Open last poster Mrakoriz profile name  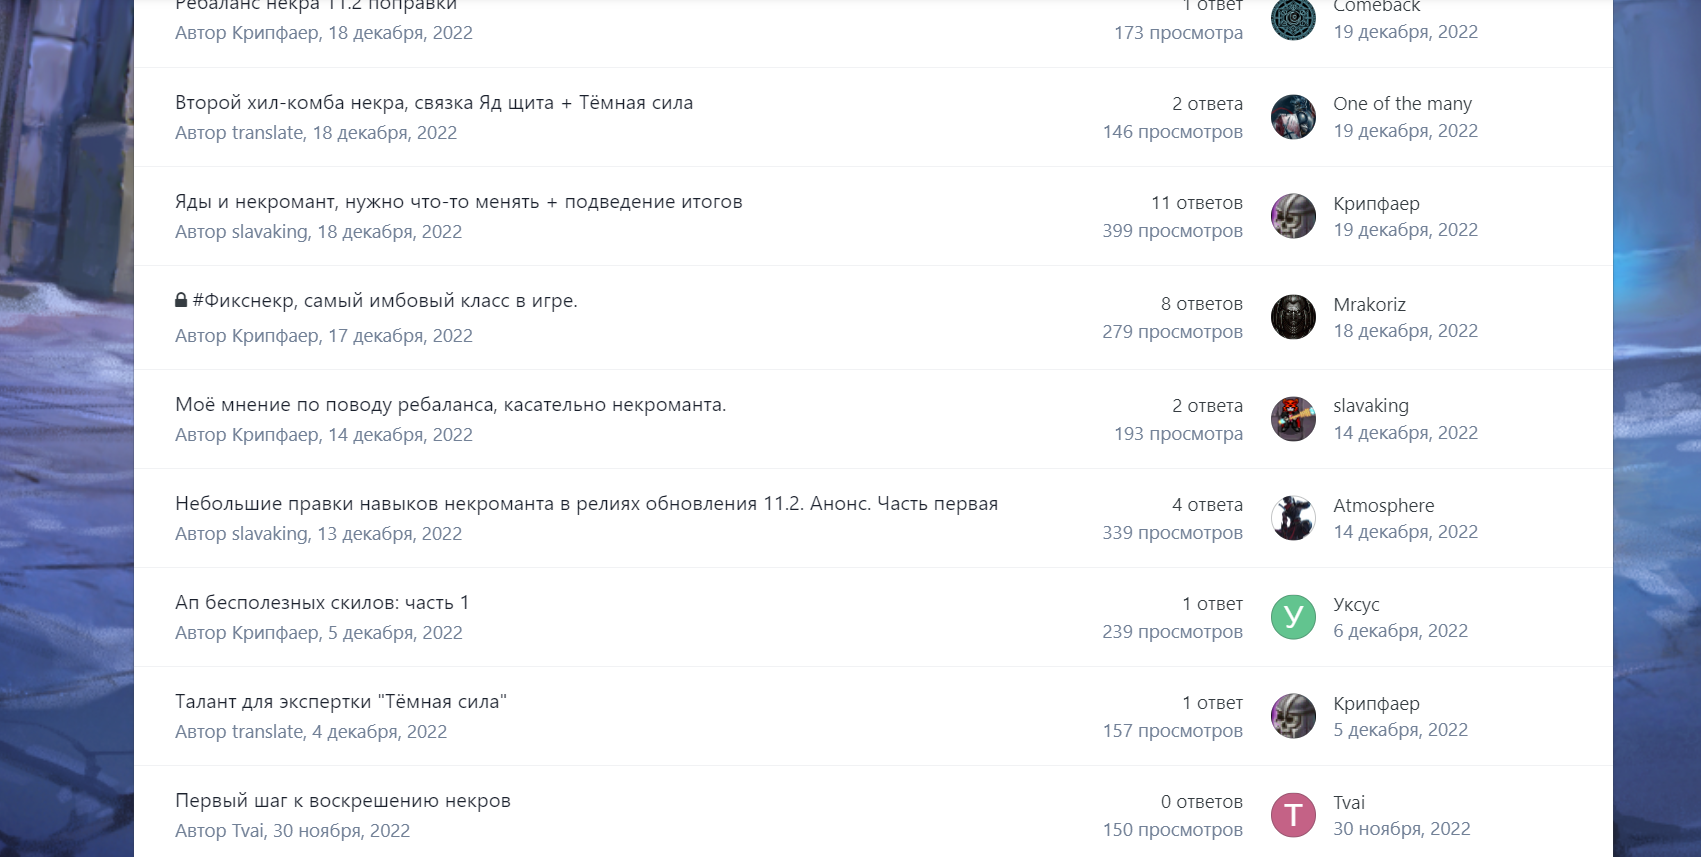point(1369,305)
